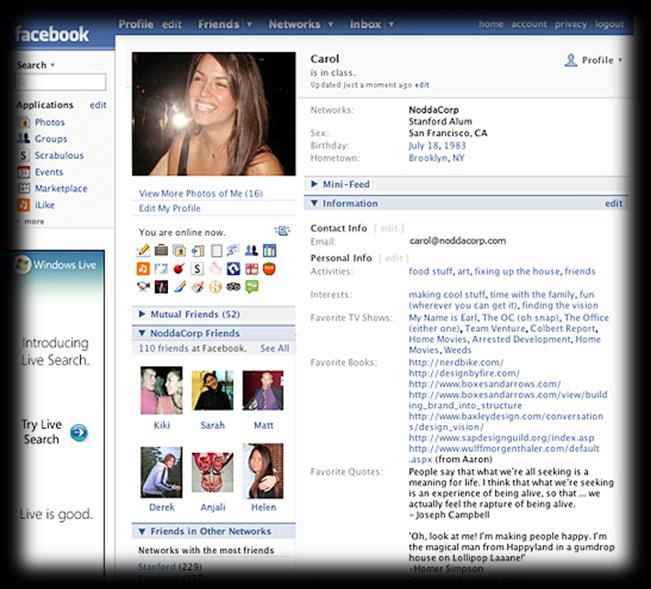This screenshot has width=651, height=589.
Task: Click the red cherry icon in app grid
Action: pos(179,269)
